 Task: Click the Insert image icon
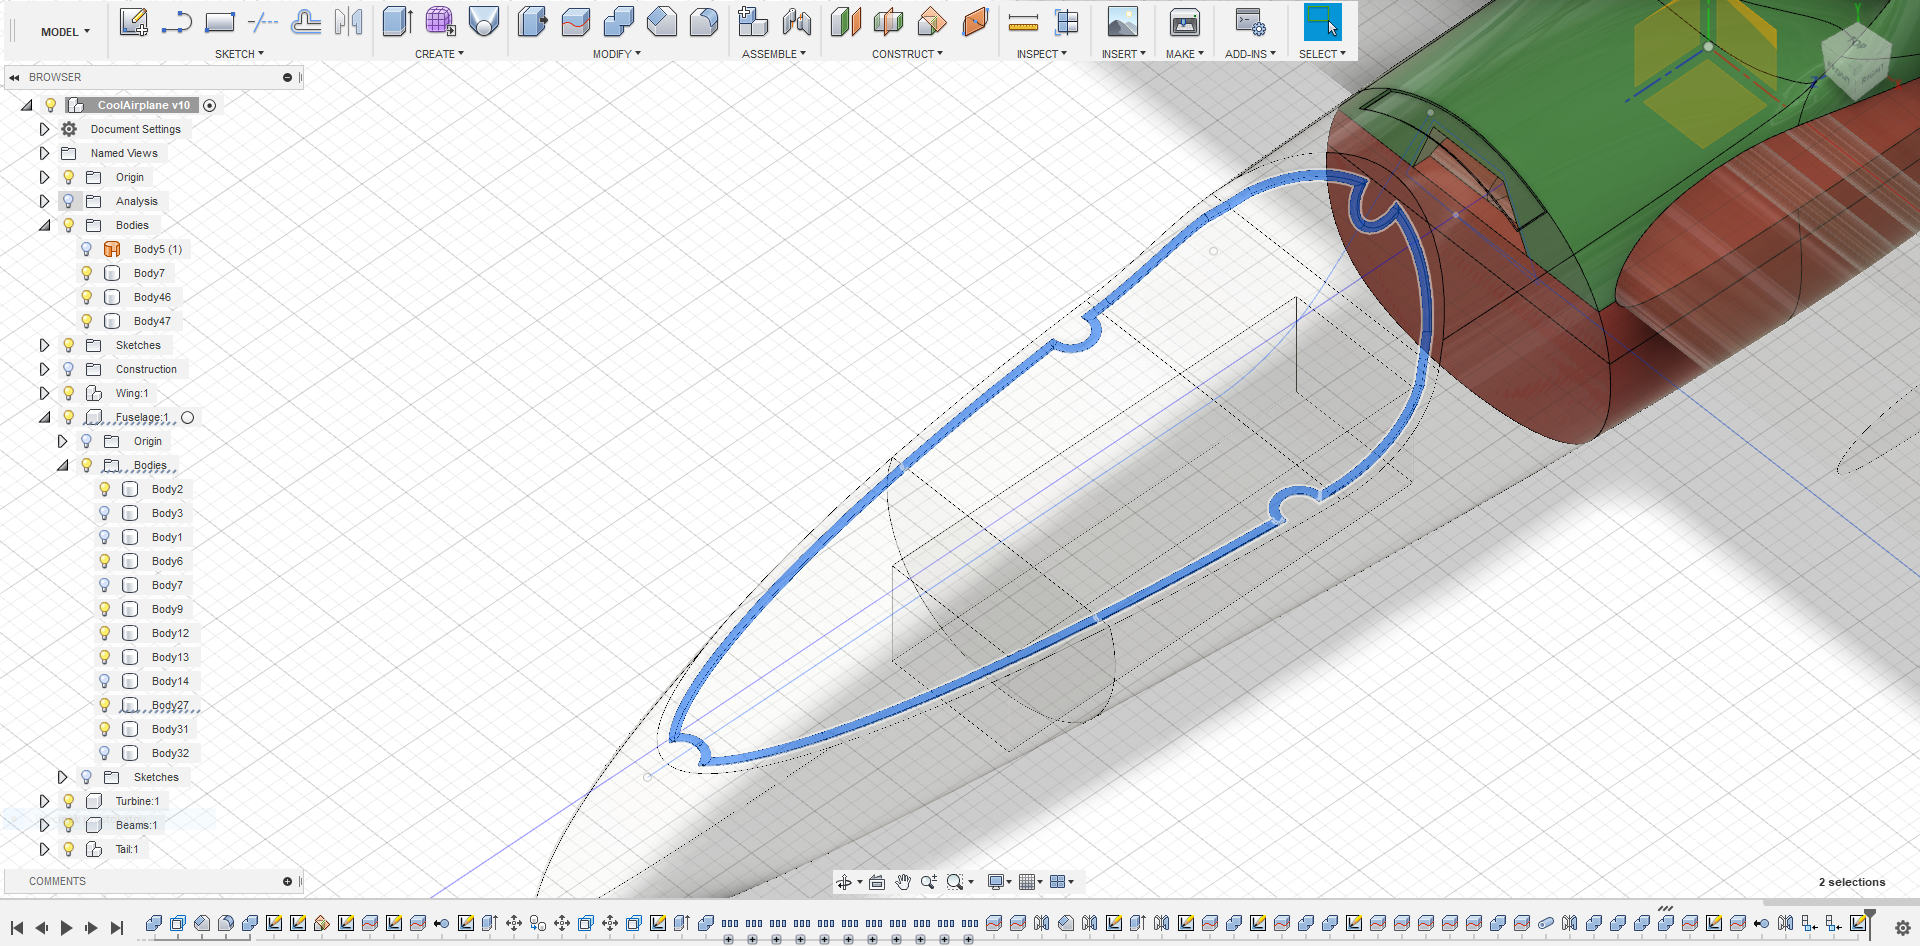tap(1122, 22)
